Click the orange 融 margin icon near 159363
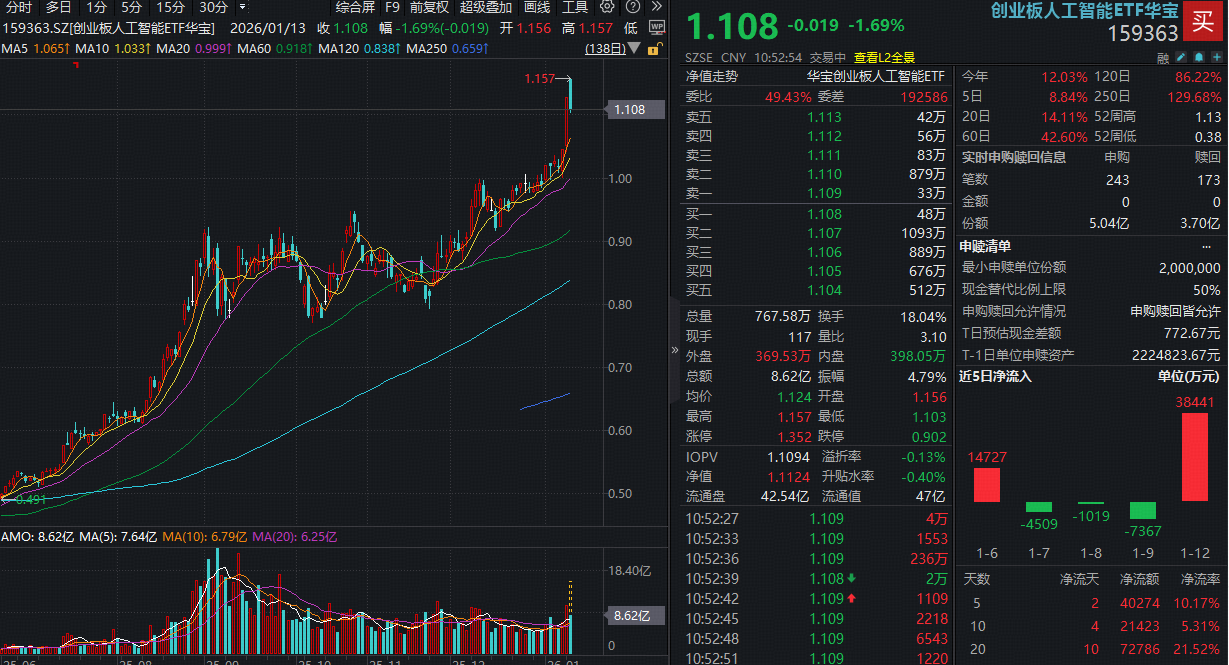1229x665 pixels. coord(1163,57)
